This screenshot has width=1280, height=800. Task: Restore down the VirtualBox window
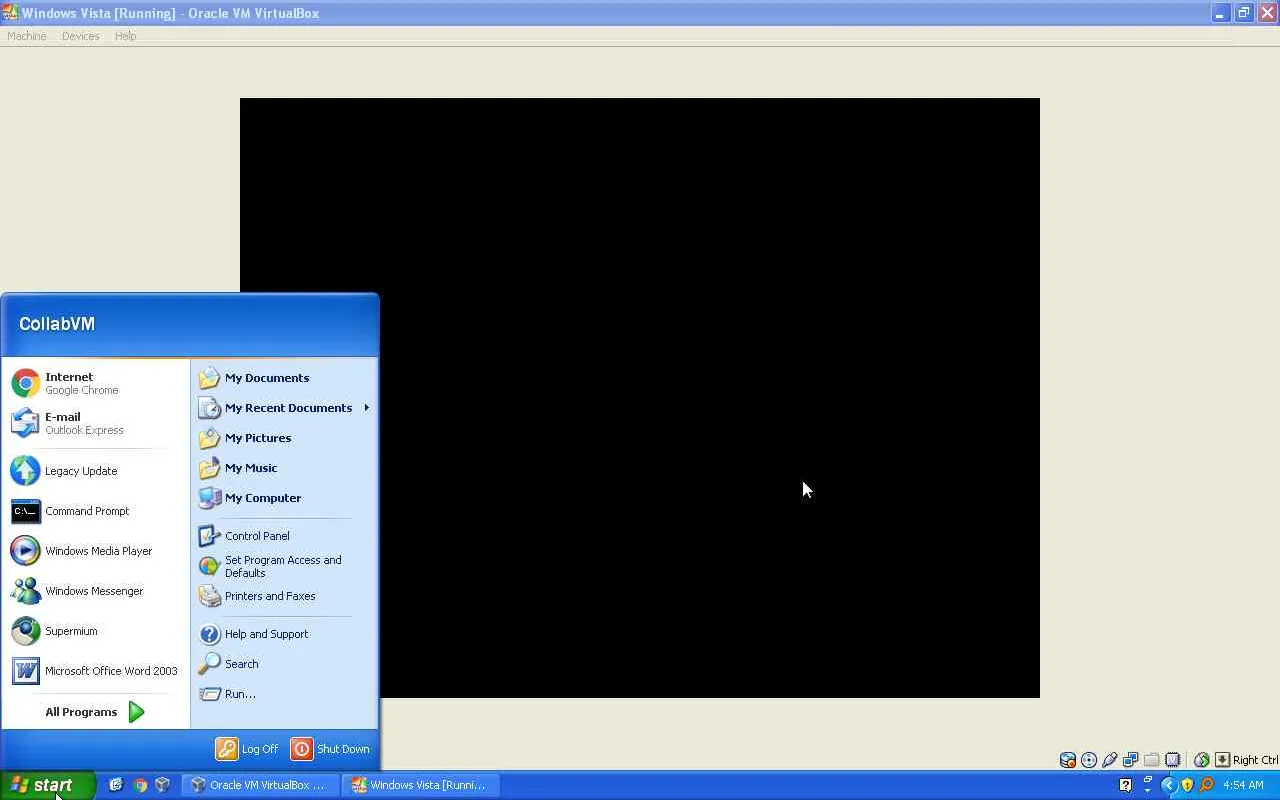pyautogui.click(x=1243, y=13)
